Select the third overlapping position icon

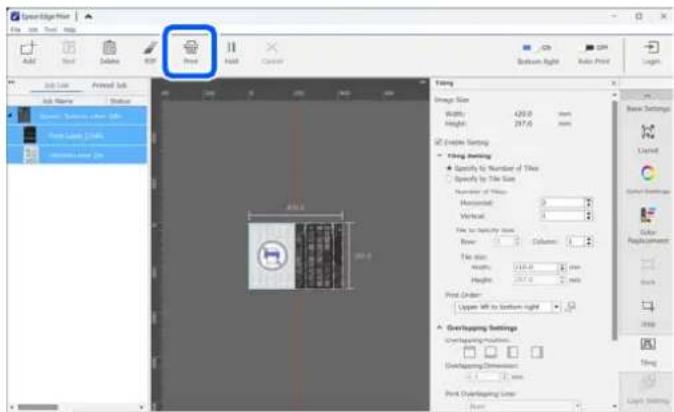click(x=512, y=352)
